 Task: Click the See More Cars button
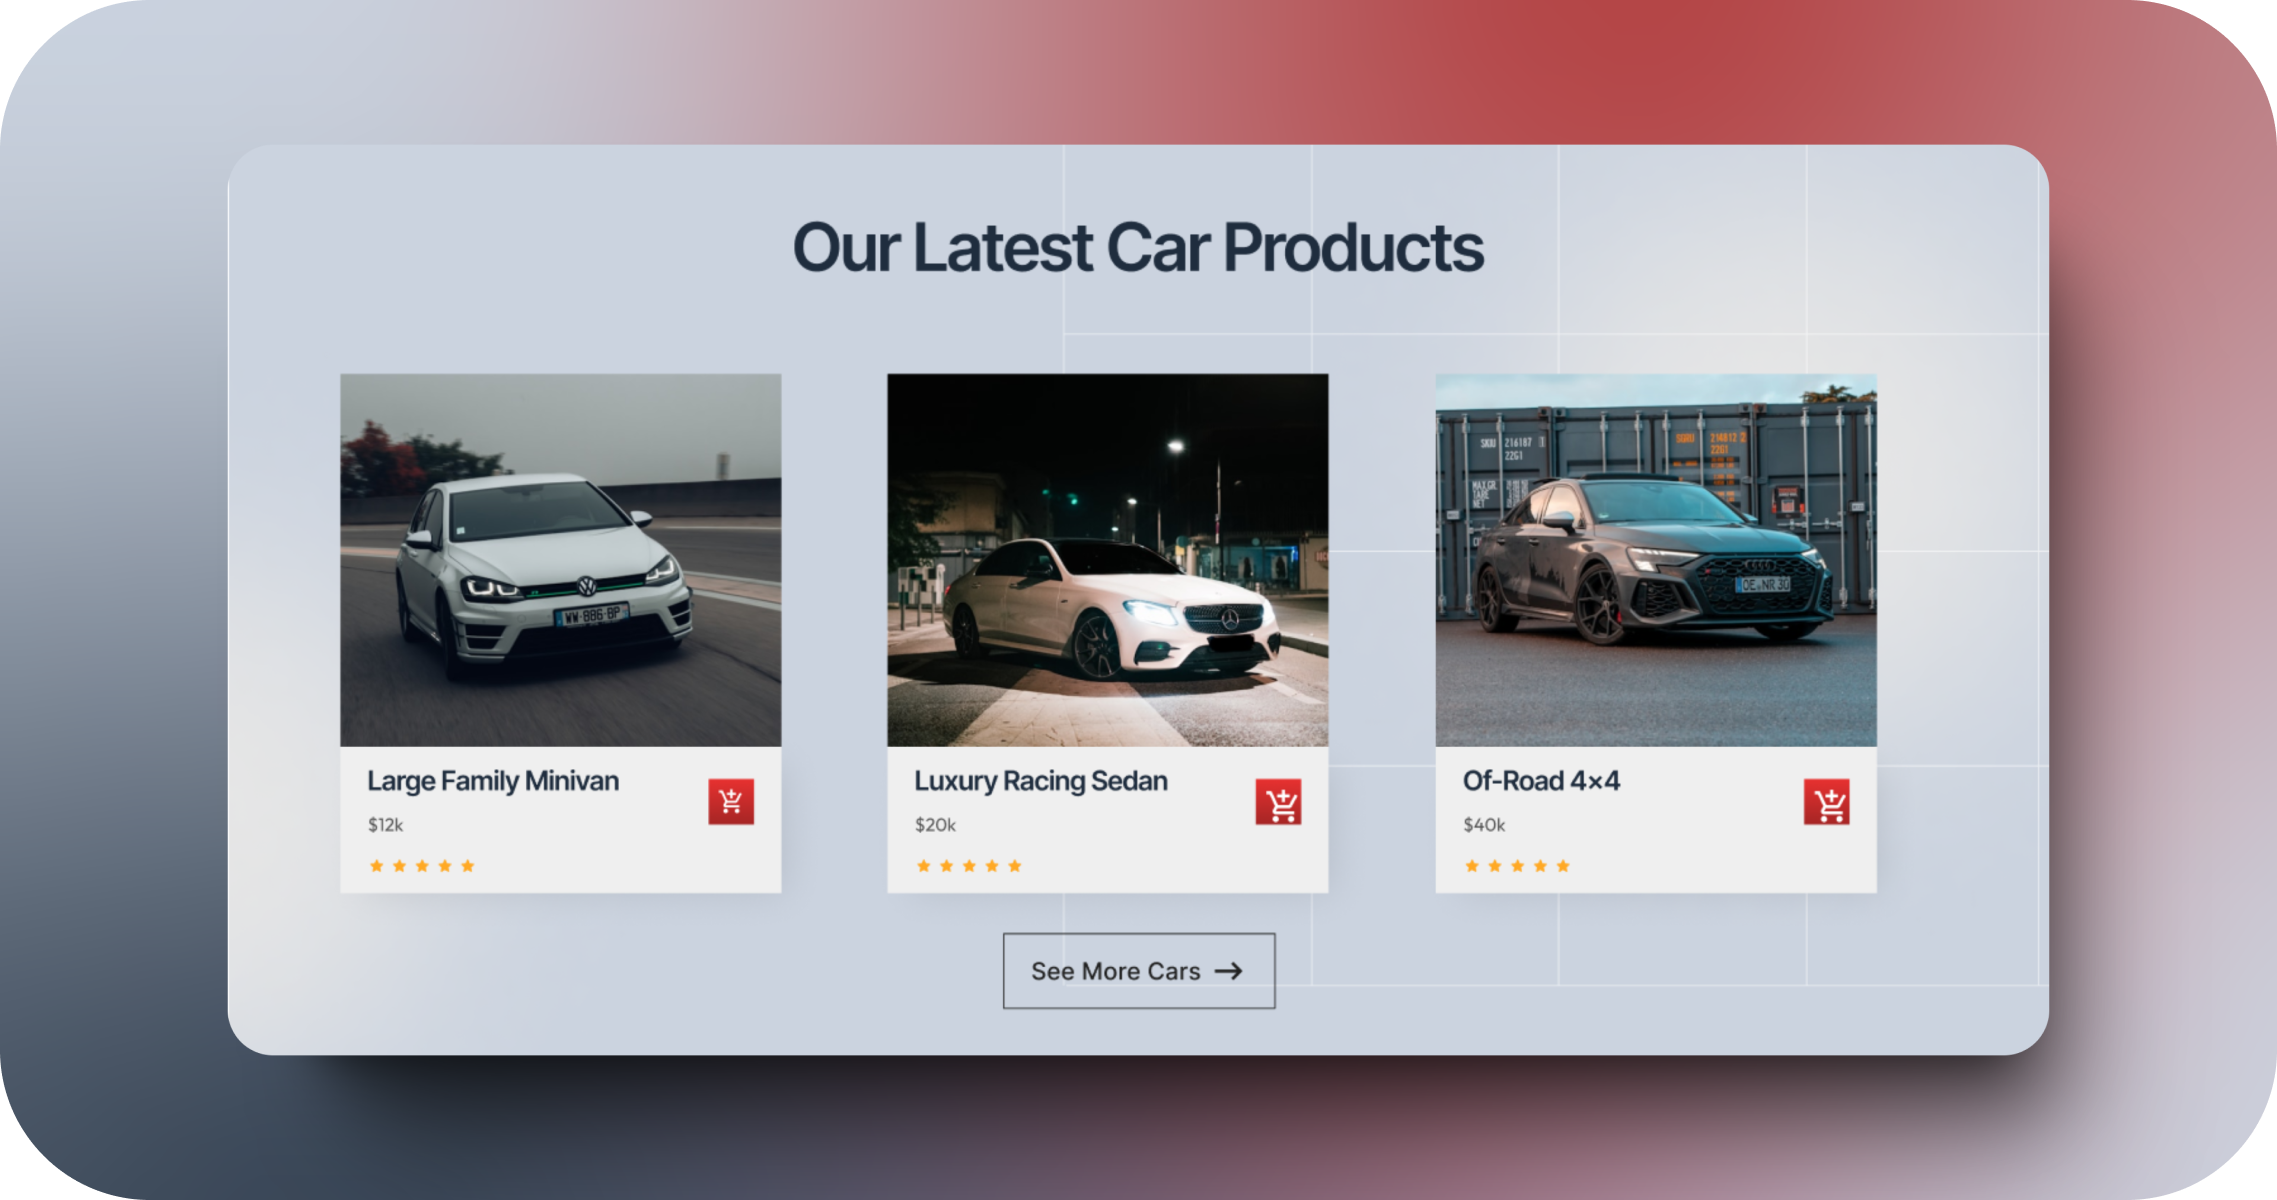coord(1139,971)
